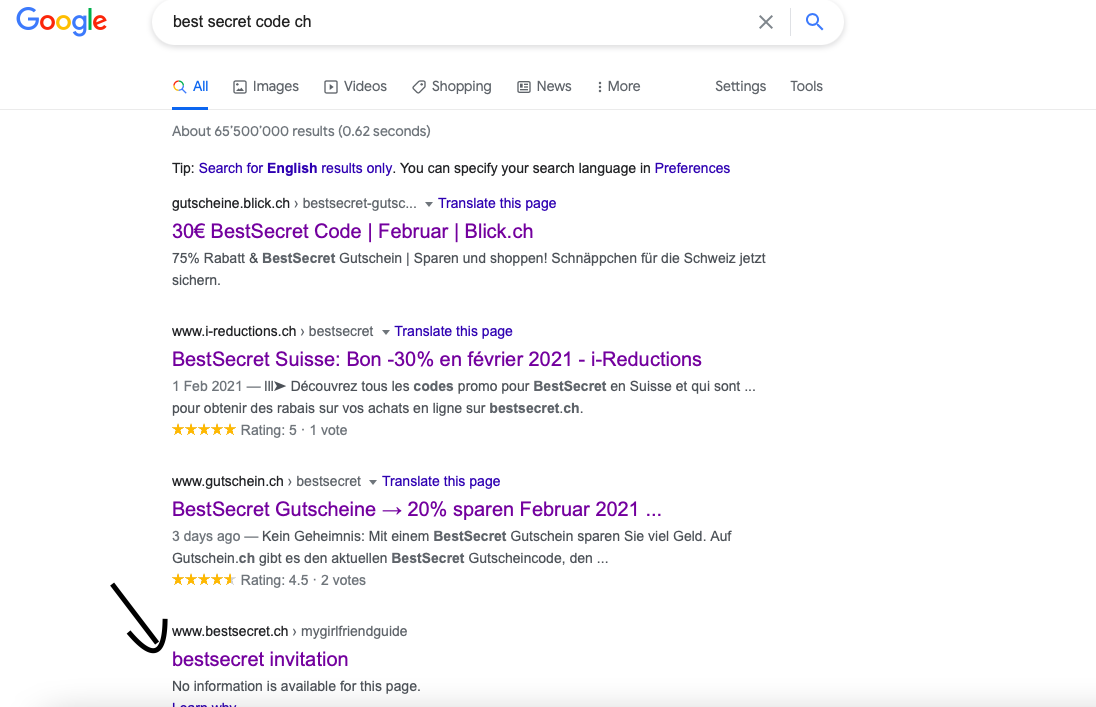
Task: Click 'Translate this page' for gutschein.ch
Action: tap(441, 482)
